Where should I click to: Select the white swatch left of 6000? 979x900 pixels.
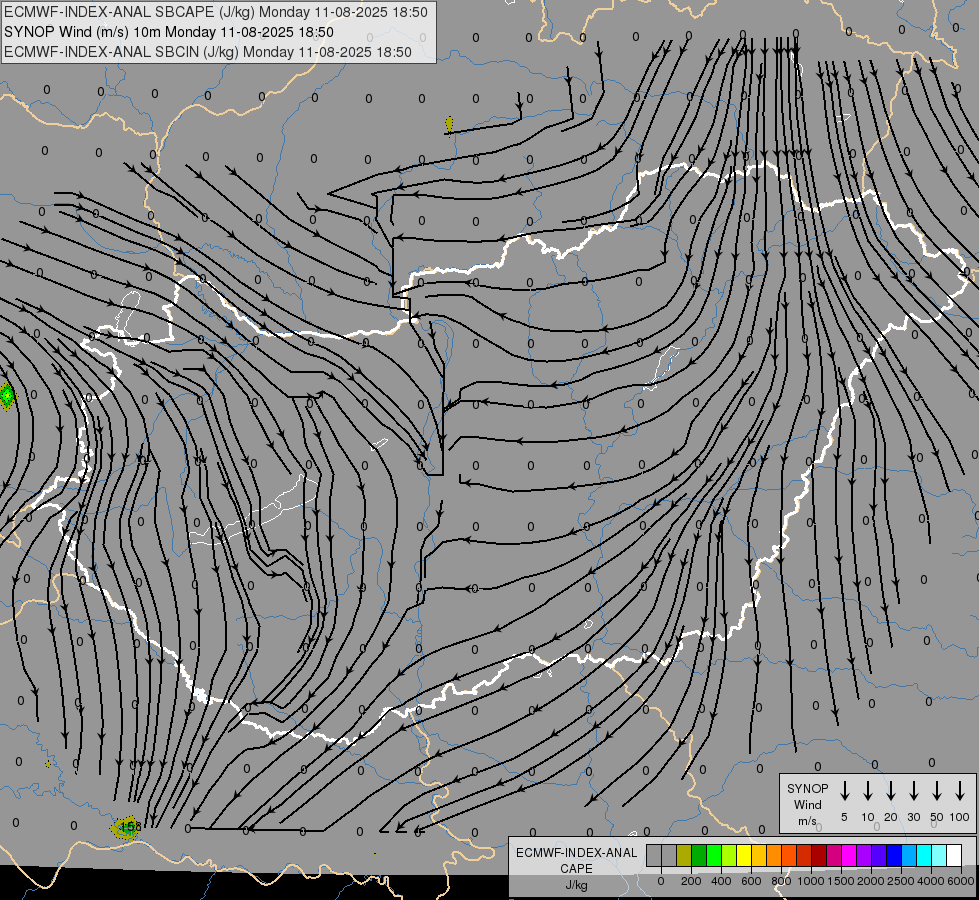point(954,856)
